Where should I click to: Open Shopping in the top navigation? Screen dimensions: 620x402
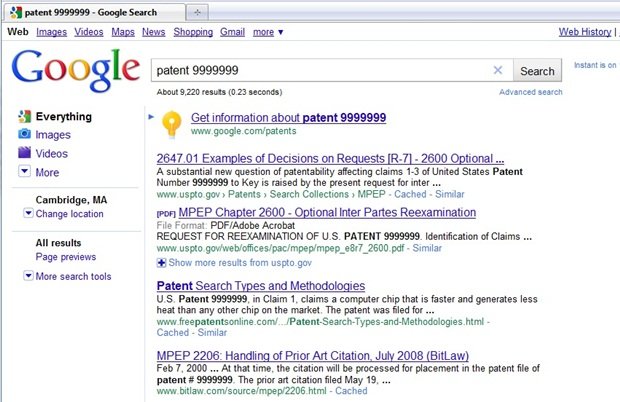[x=193, y=32]
